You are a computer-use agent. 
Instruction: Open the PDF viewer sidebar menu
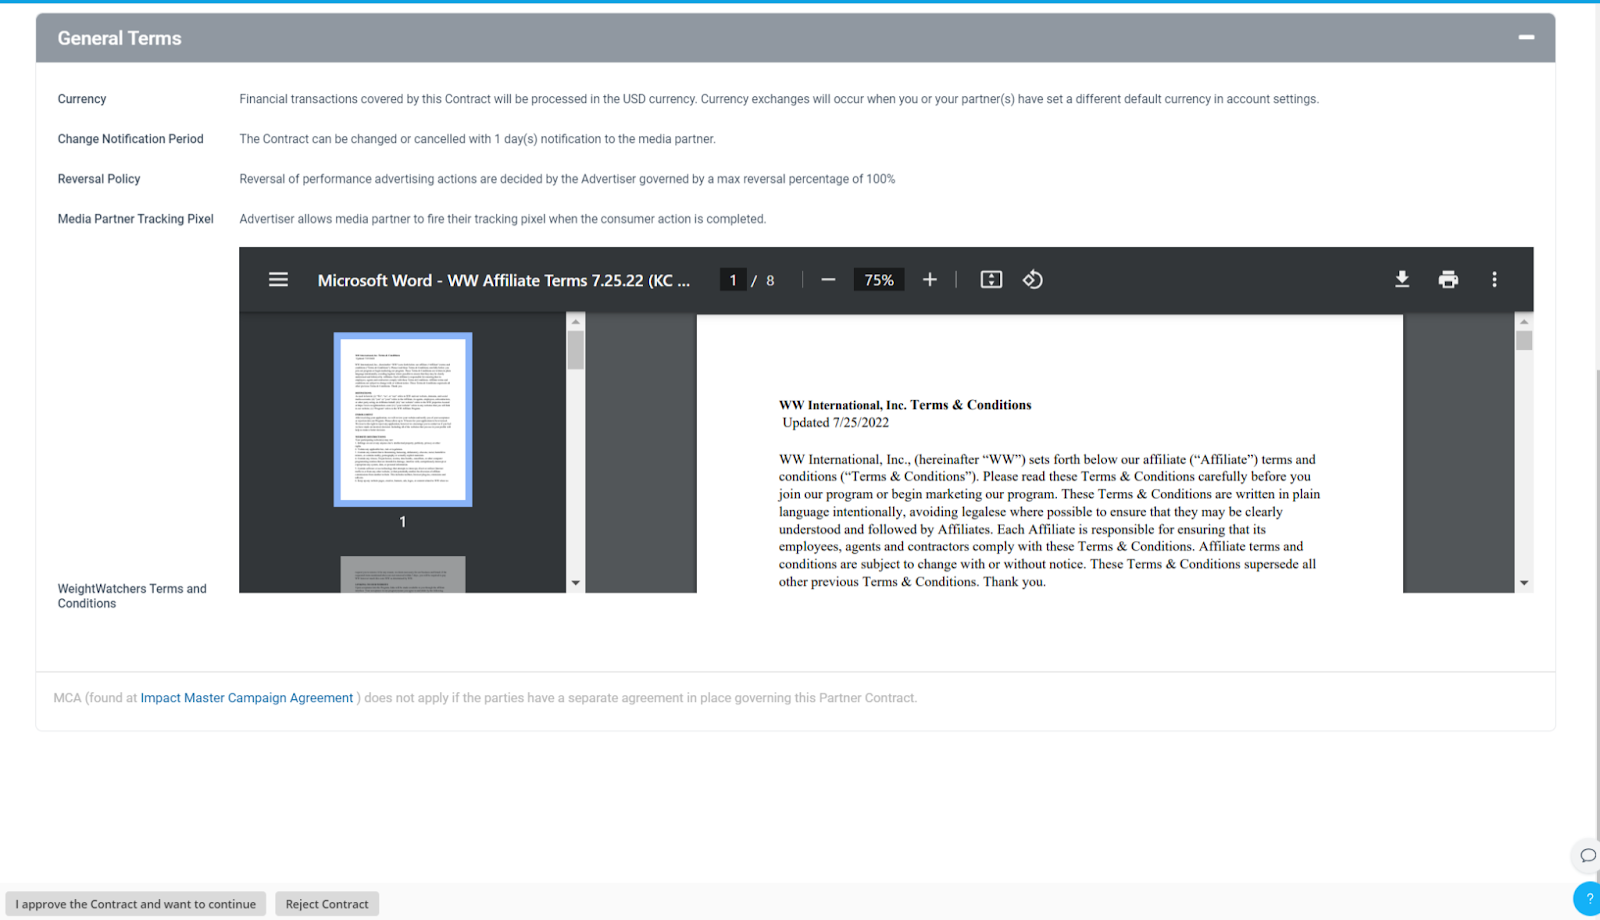coord(278,280)
